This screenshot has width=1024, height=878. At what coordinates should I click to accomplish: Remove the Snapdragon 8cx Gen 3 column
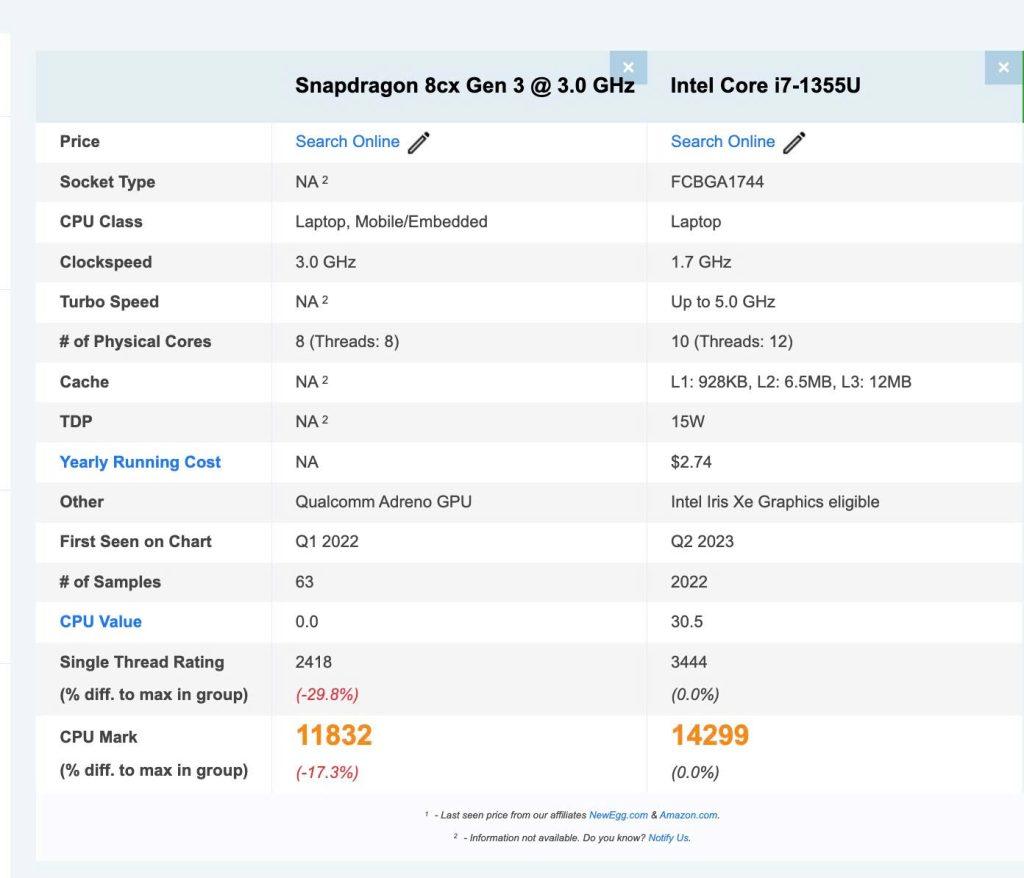pyautogui.click(x=628, y=68)
